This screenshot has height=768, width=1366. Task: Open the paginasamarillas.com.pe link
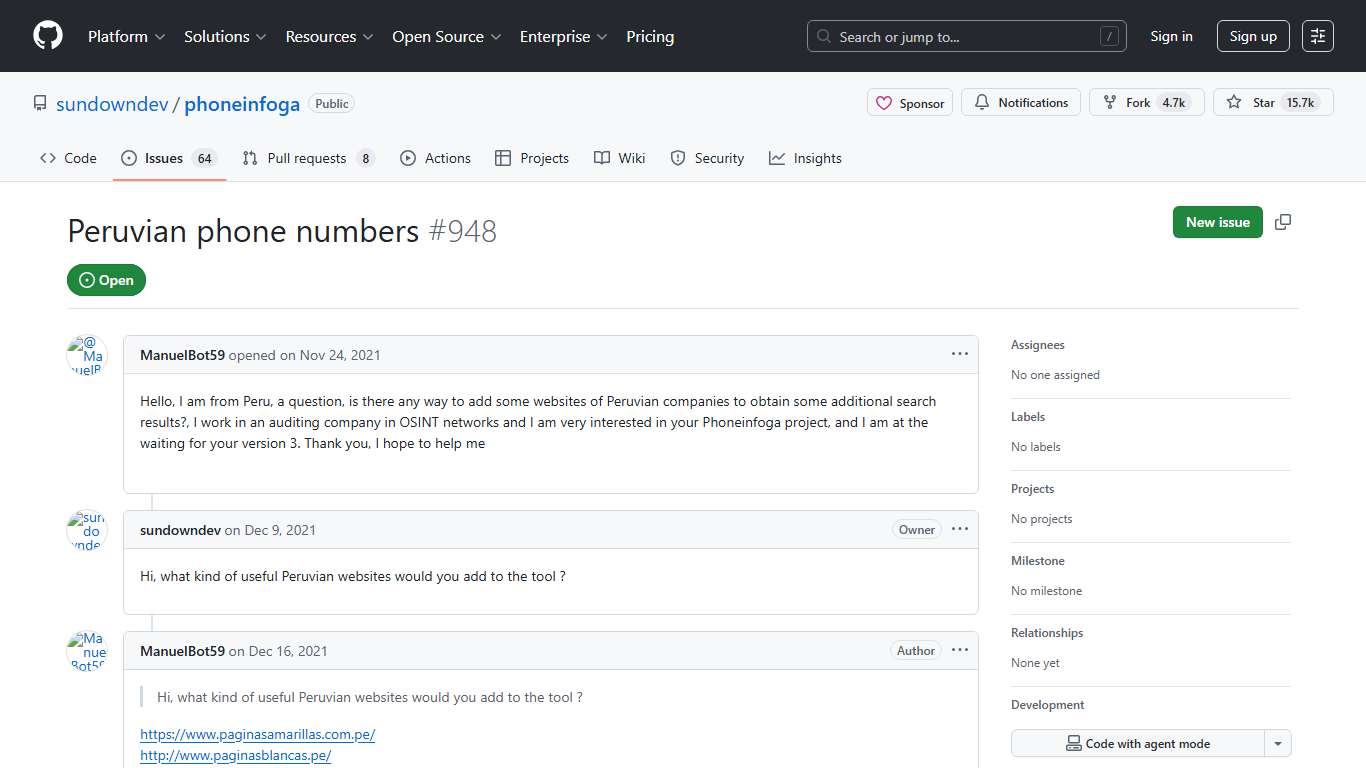pyautogui.click(x=258, y=734)
